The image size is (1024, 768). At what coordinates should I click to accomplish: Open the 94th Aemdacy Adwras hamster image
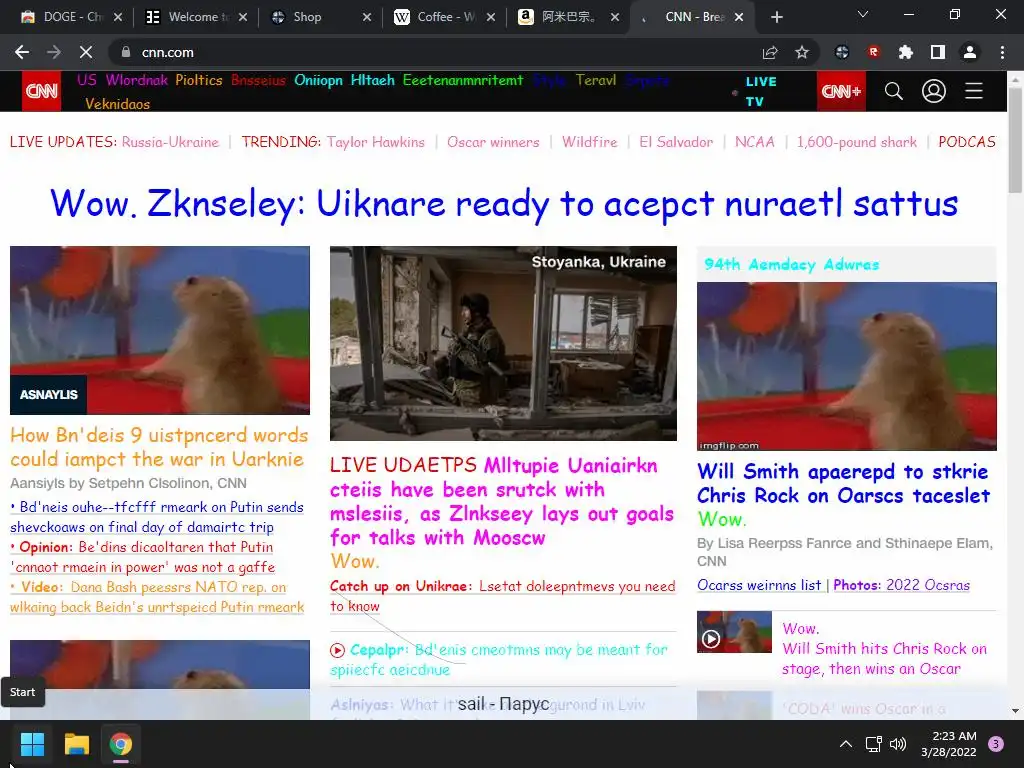click(x=846, y=366)
